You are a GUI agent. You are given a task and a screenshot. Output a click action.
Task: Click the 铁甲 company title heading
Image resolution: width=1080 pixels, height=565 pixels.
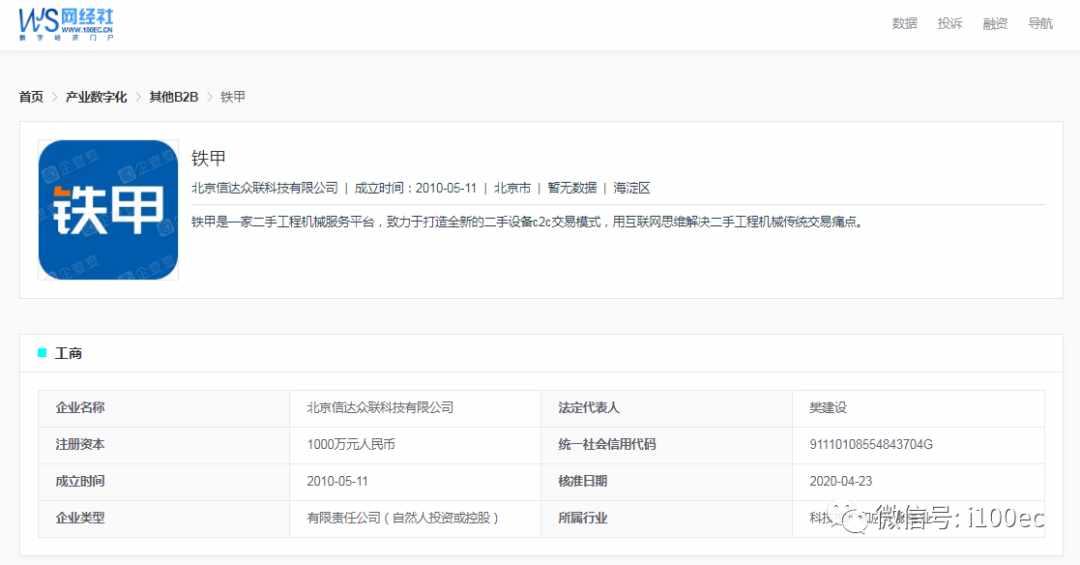[209, 158]
